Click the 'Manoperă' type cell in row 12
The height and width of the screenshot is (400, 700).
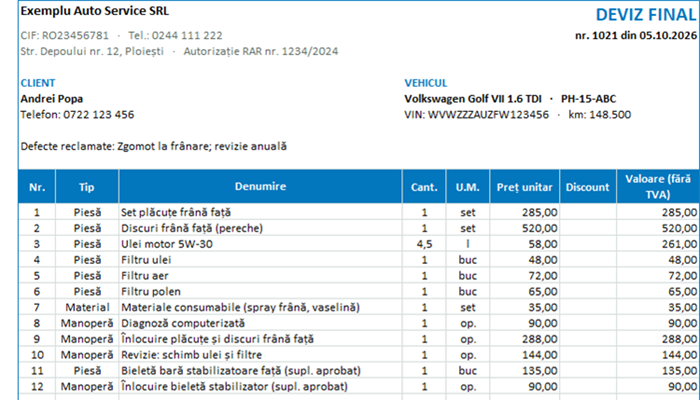87,387
